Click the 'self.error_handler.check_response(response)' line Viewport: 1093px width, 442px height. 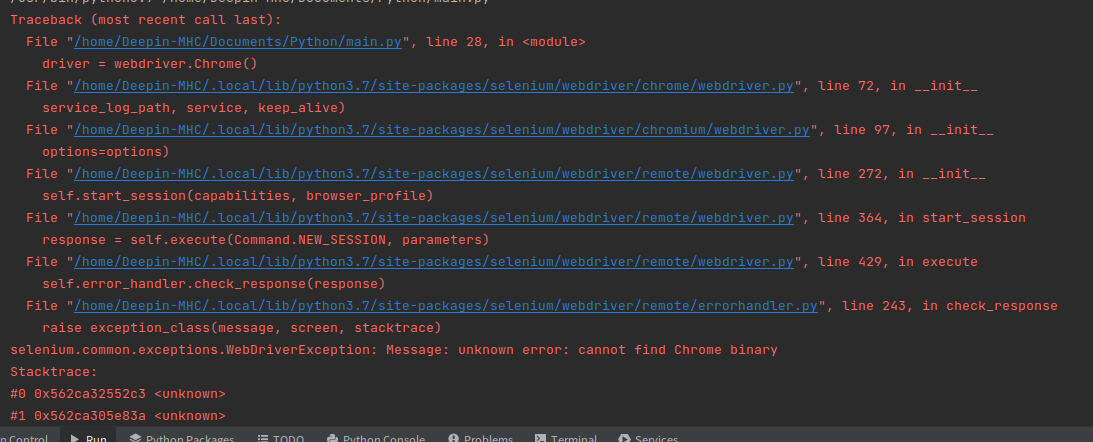[x=214, y=284]
